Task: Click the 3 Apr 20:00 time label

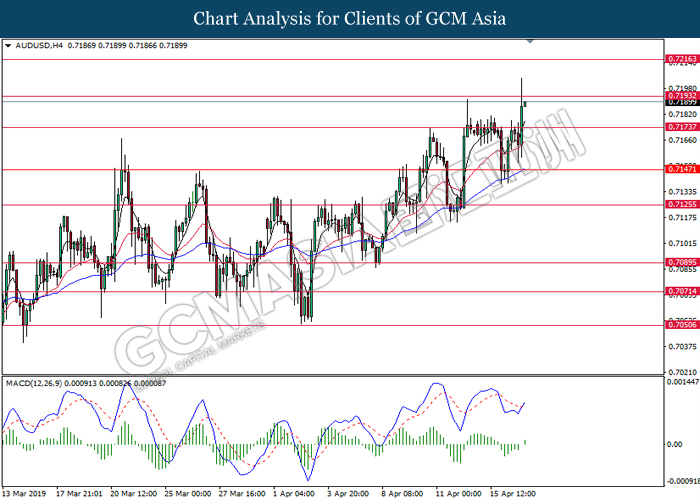Action: pyautogui.click(x=348, y=493)
